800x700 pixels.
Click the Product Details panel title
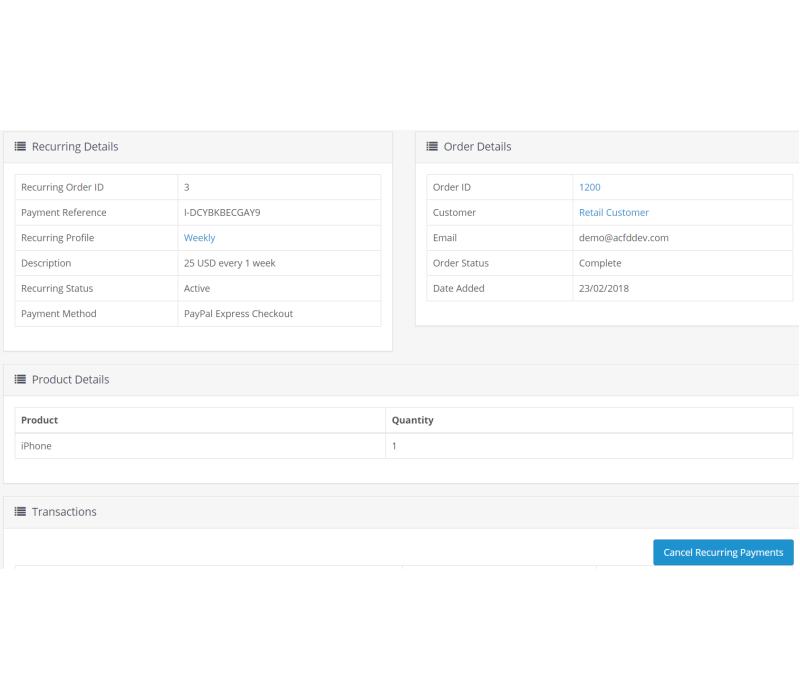pyautogui.click(x=70, y=380)
